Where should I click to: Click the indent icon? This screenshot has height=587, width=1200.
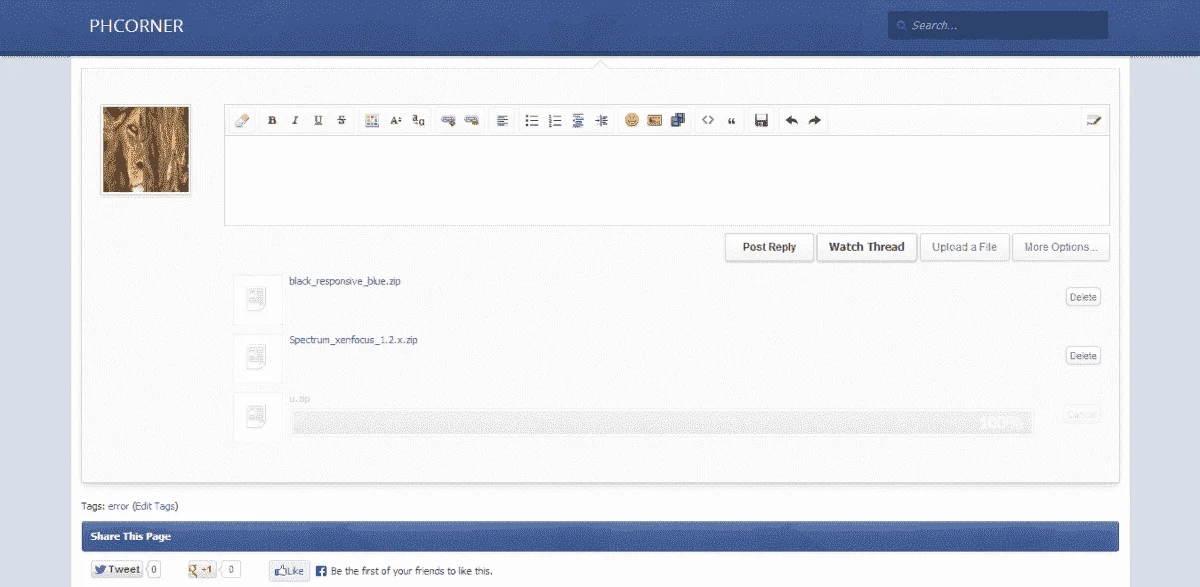click(601, 120)
